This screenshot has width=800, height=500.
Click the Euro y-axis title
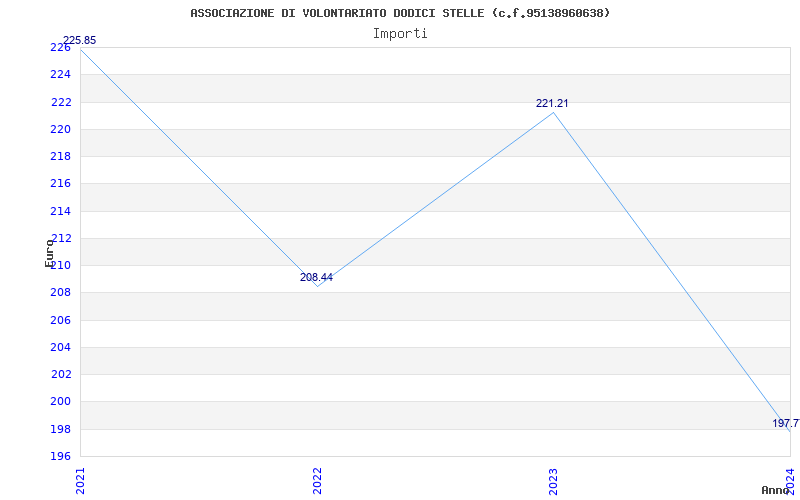pos(49,253)
